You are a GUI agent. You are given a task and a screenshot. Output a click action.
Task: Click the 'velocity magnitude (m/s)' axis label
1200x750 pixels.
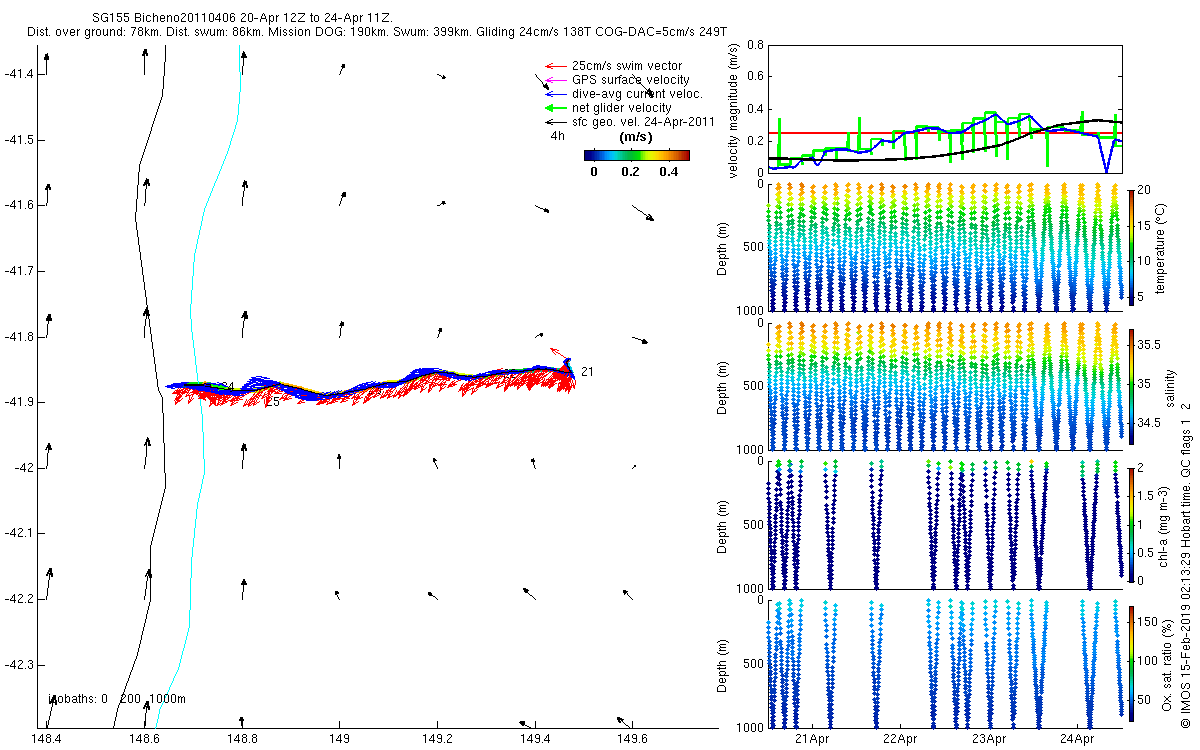[734, 111]
